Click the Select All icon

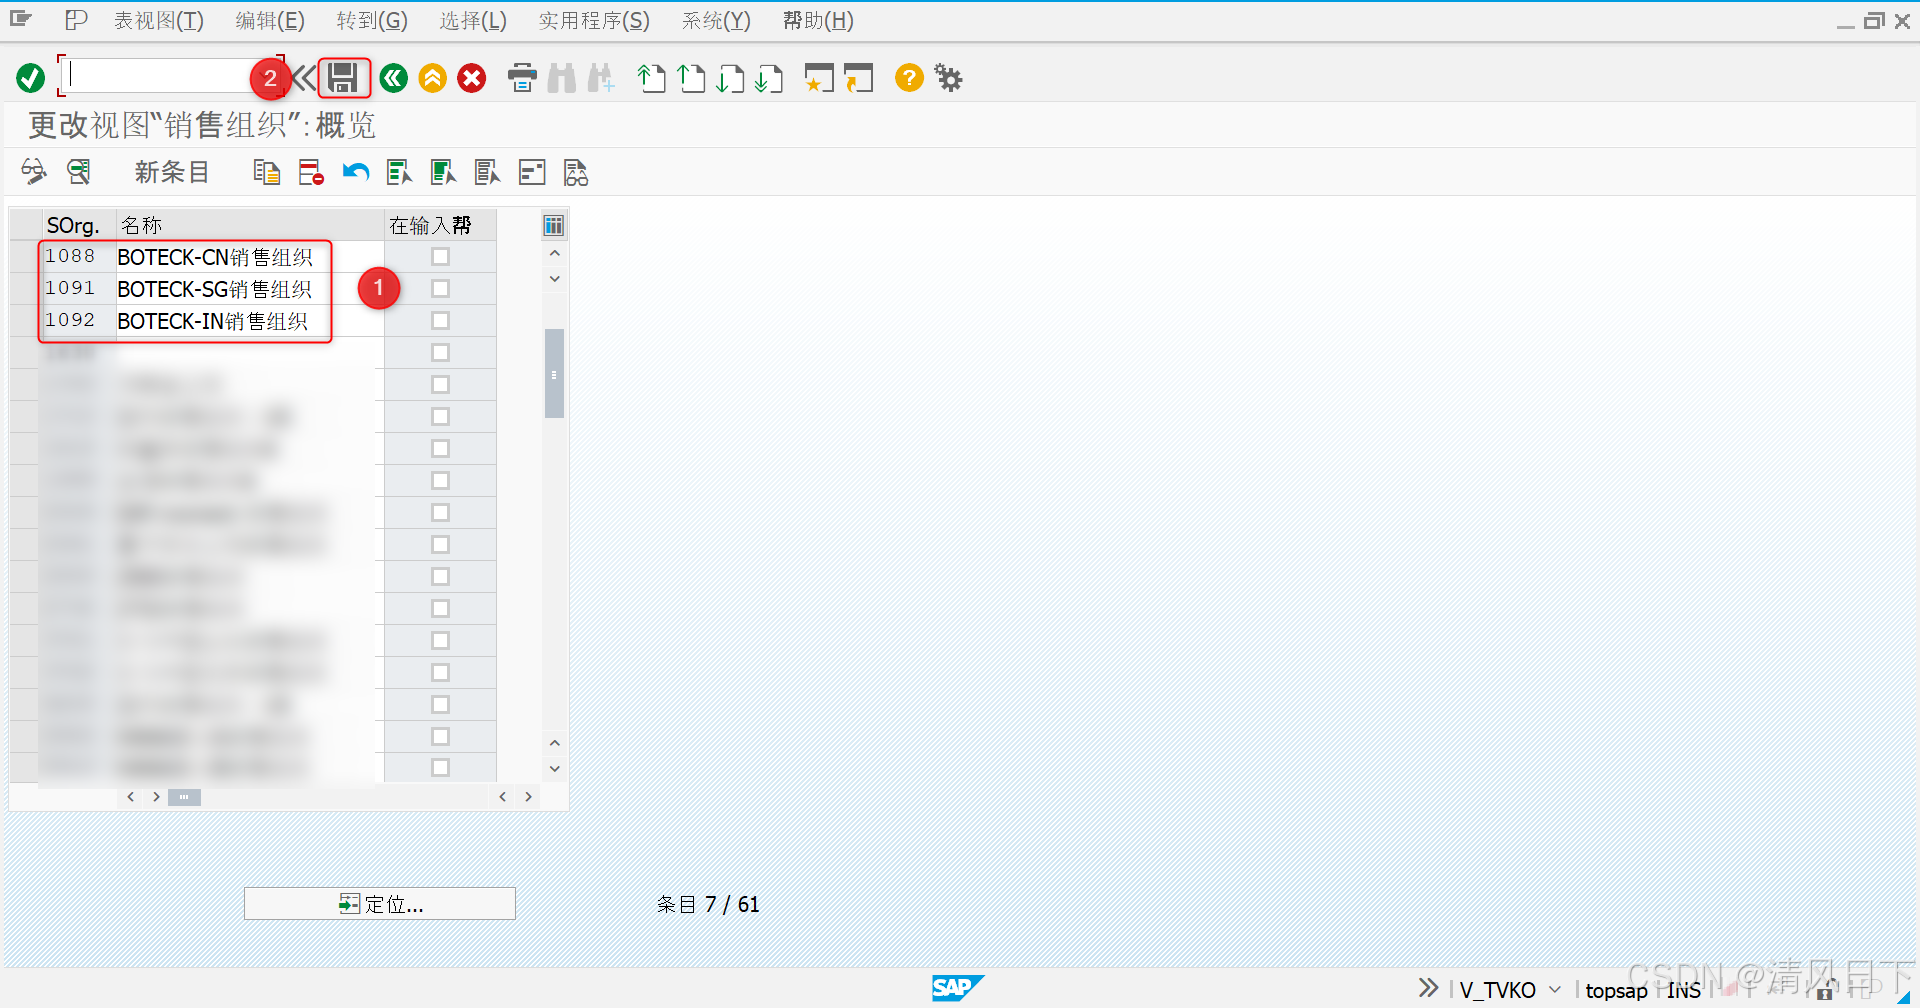point(399,172)
